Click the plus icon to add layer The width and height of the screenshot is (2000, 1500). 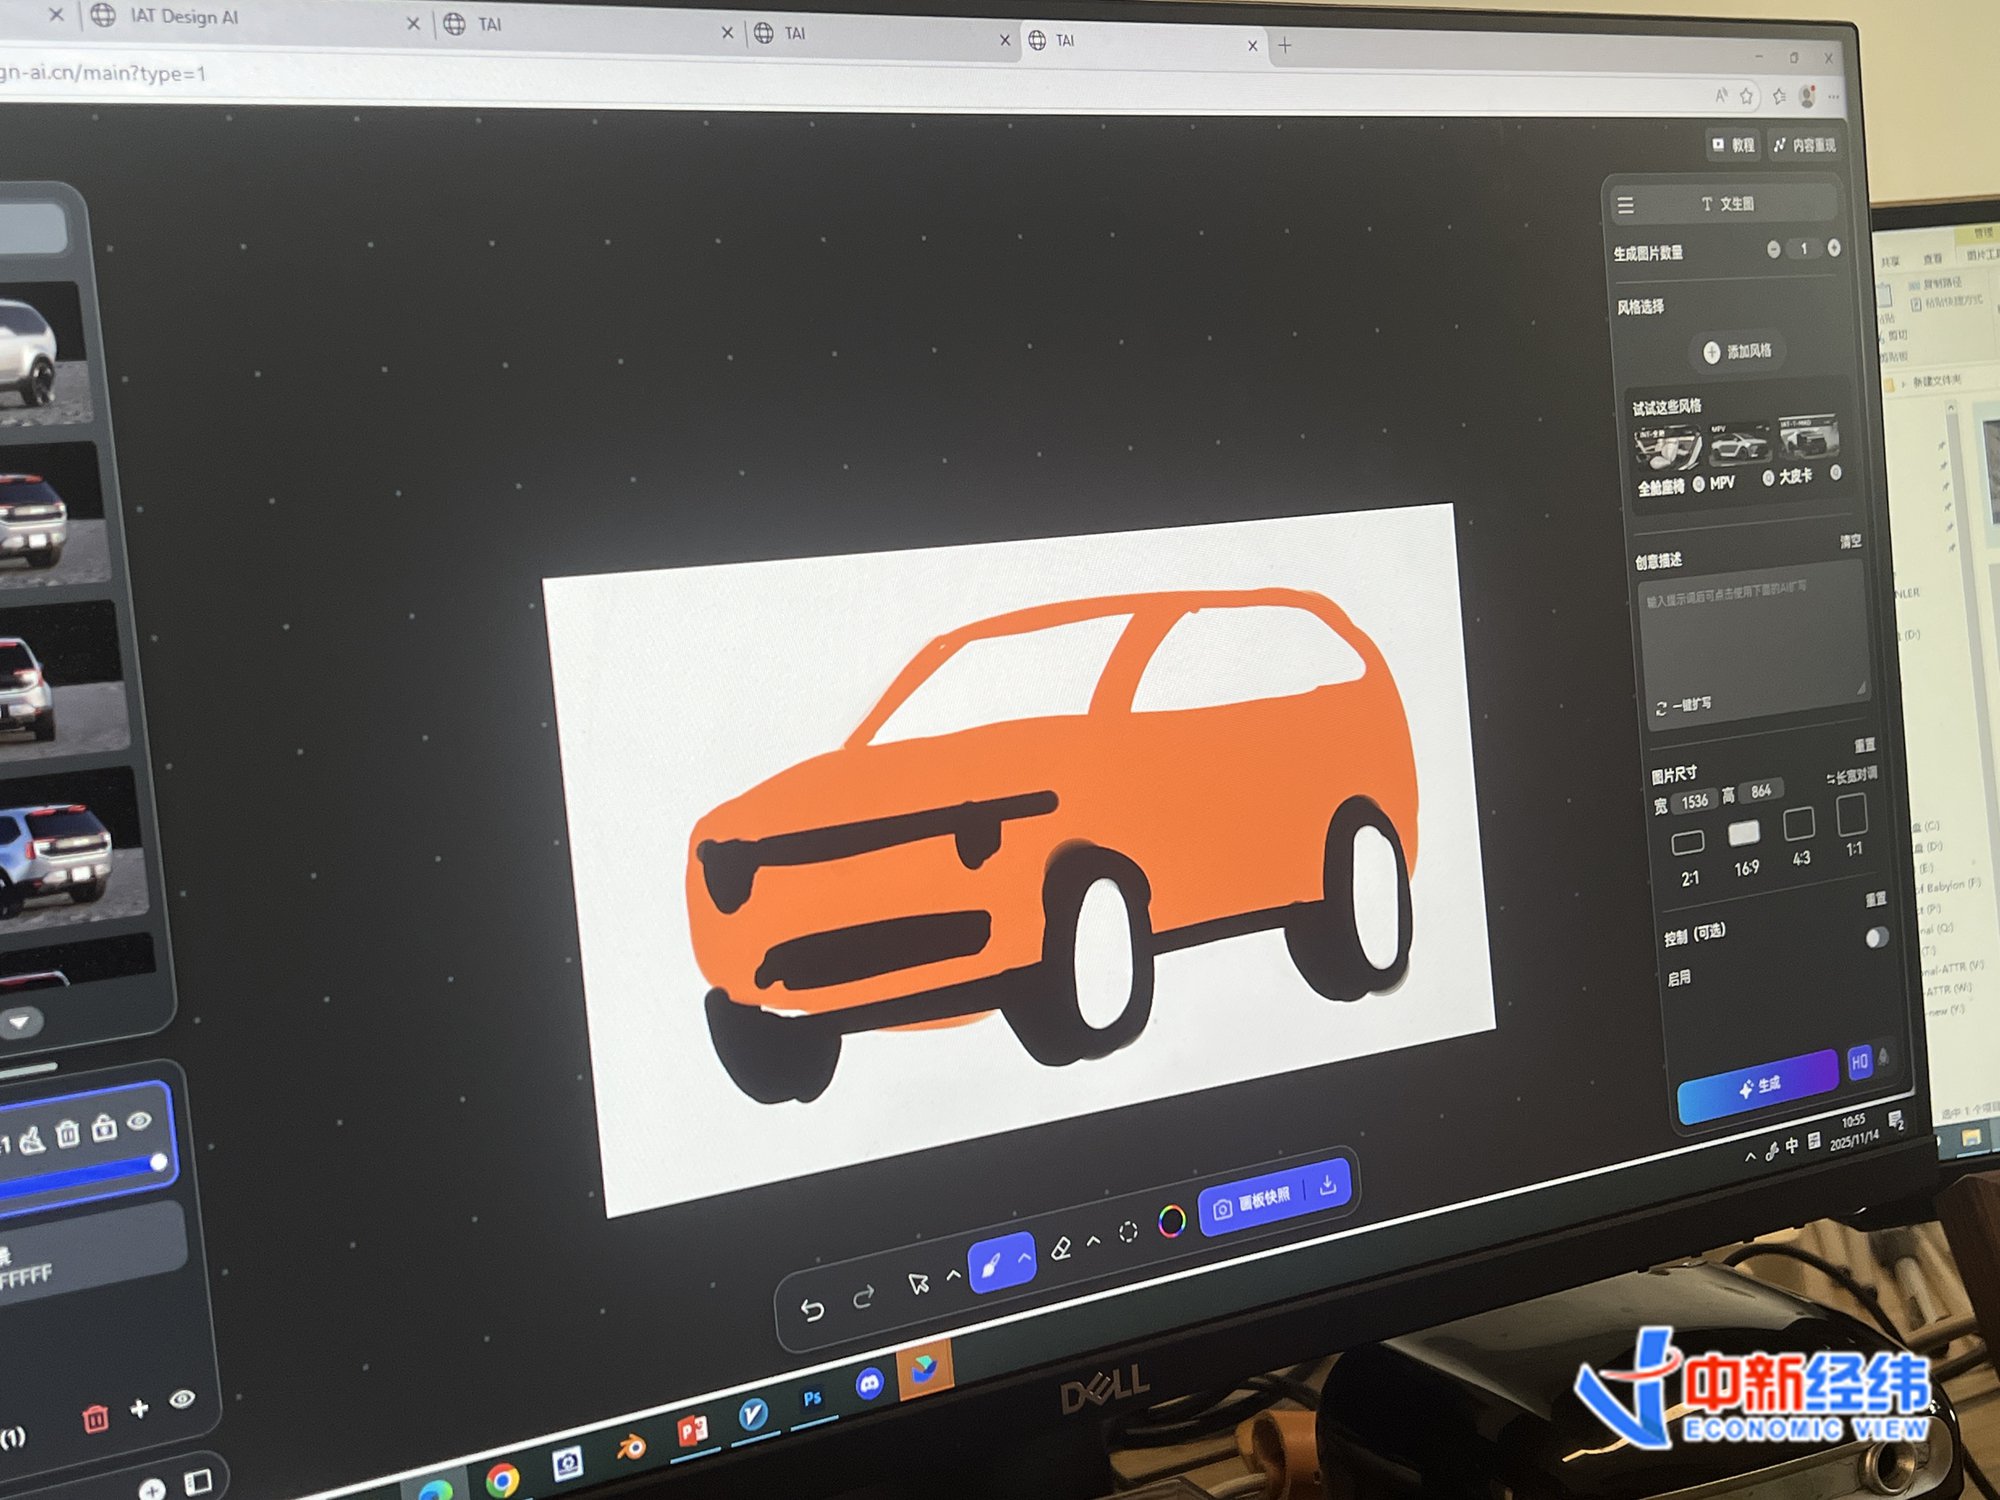139,1408
